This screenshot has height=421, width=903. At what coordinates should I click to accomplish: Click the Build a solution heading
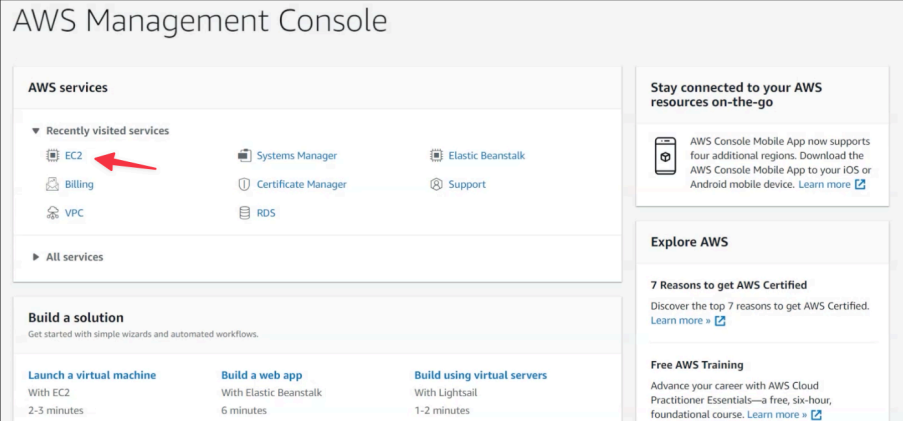coord(75,317)
